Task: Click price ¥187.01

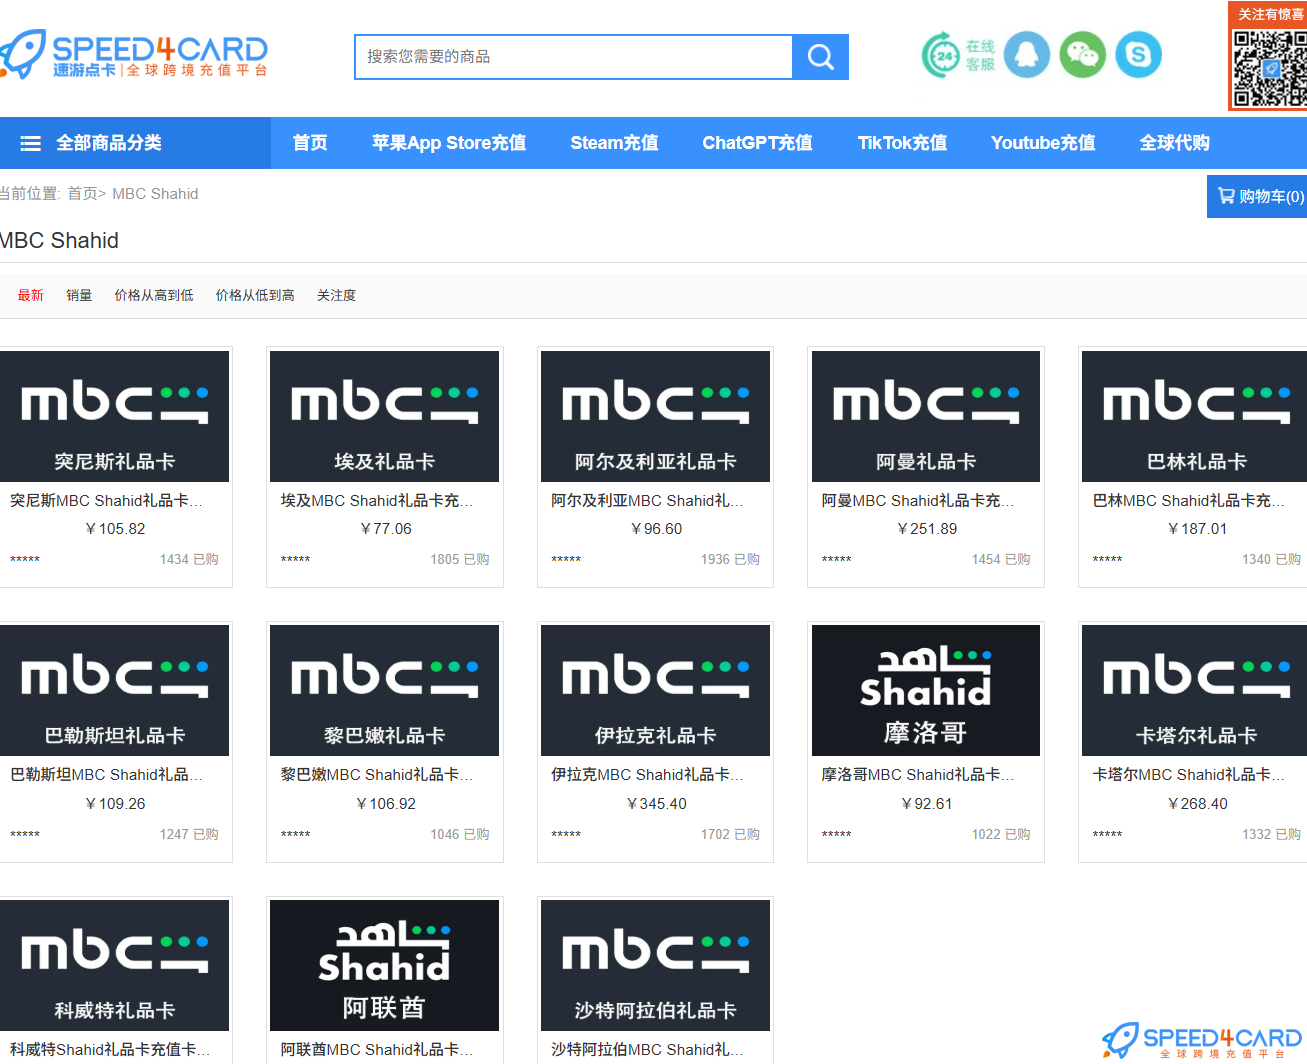Action: [x=1197, y=529]
